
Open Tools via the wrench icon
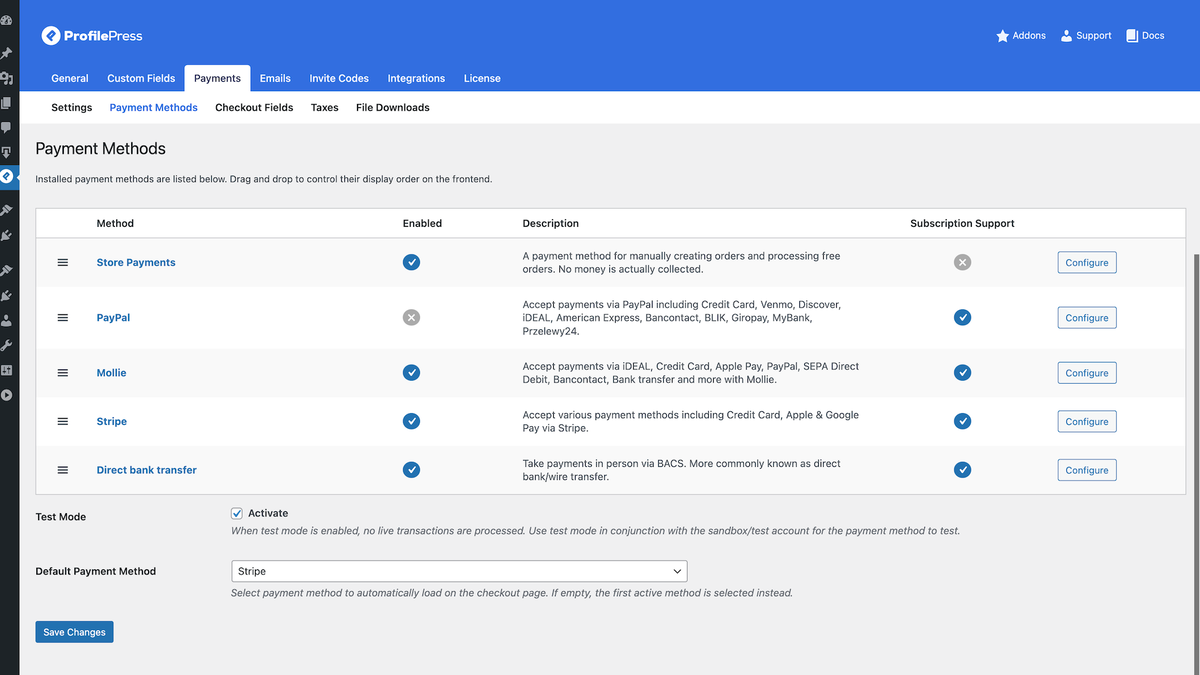(x=9, y=345)
